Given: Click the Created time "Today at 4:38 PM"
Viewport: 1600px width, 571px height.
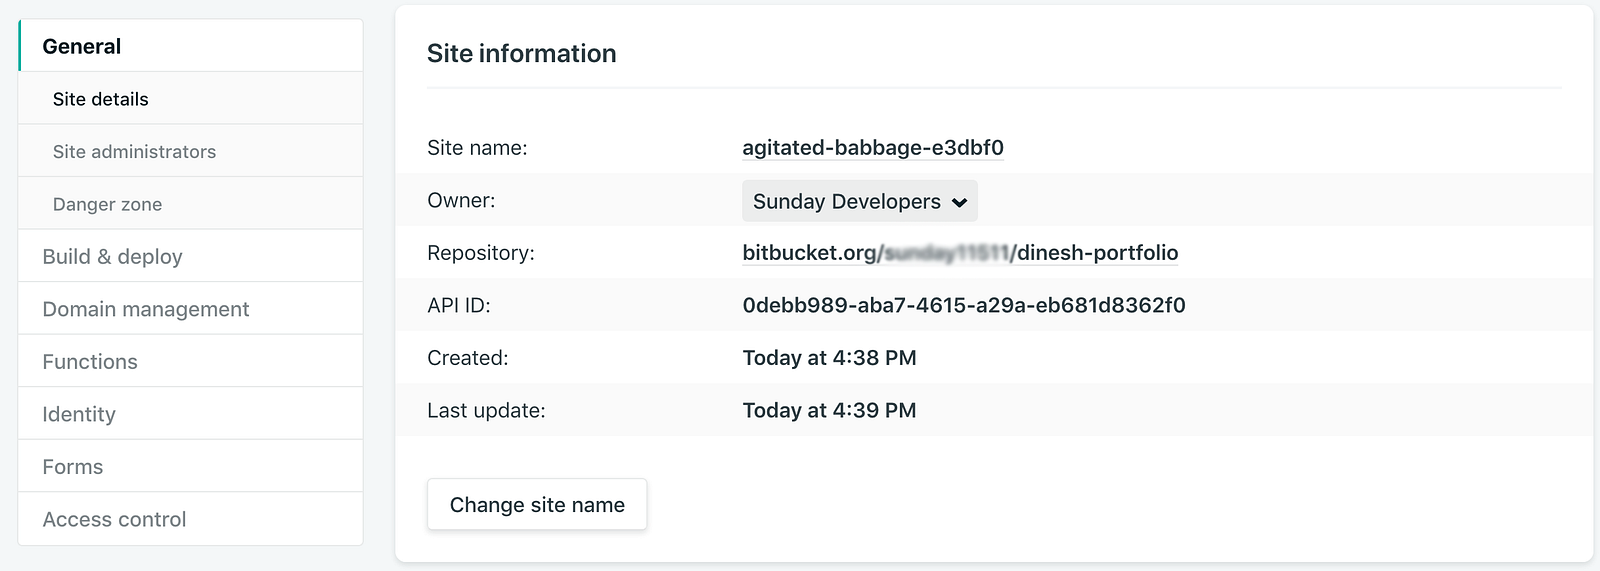Looking at the screenshot, I should [829, 358].
